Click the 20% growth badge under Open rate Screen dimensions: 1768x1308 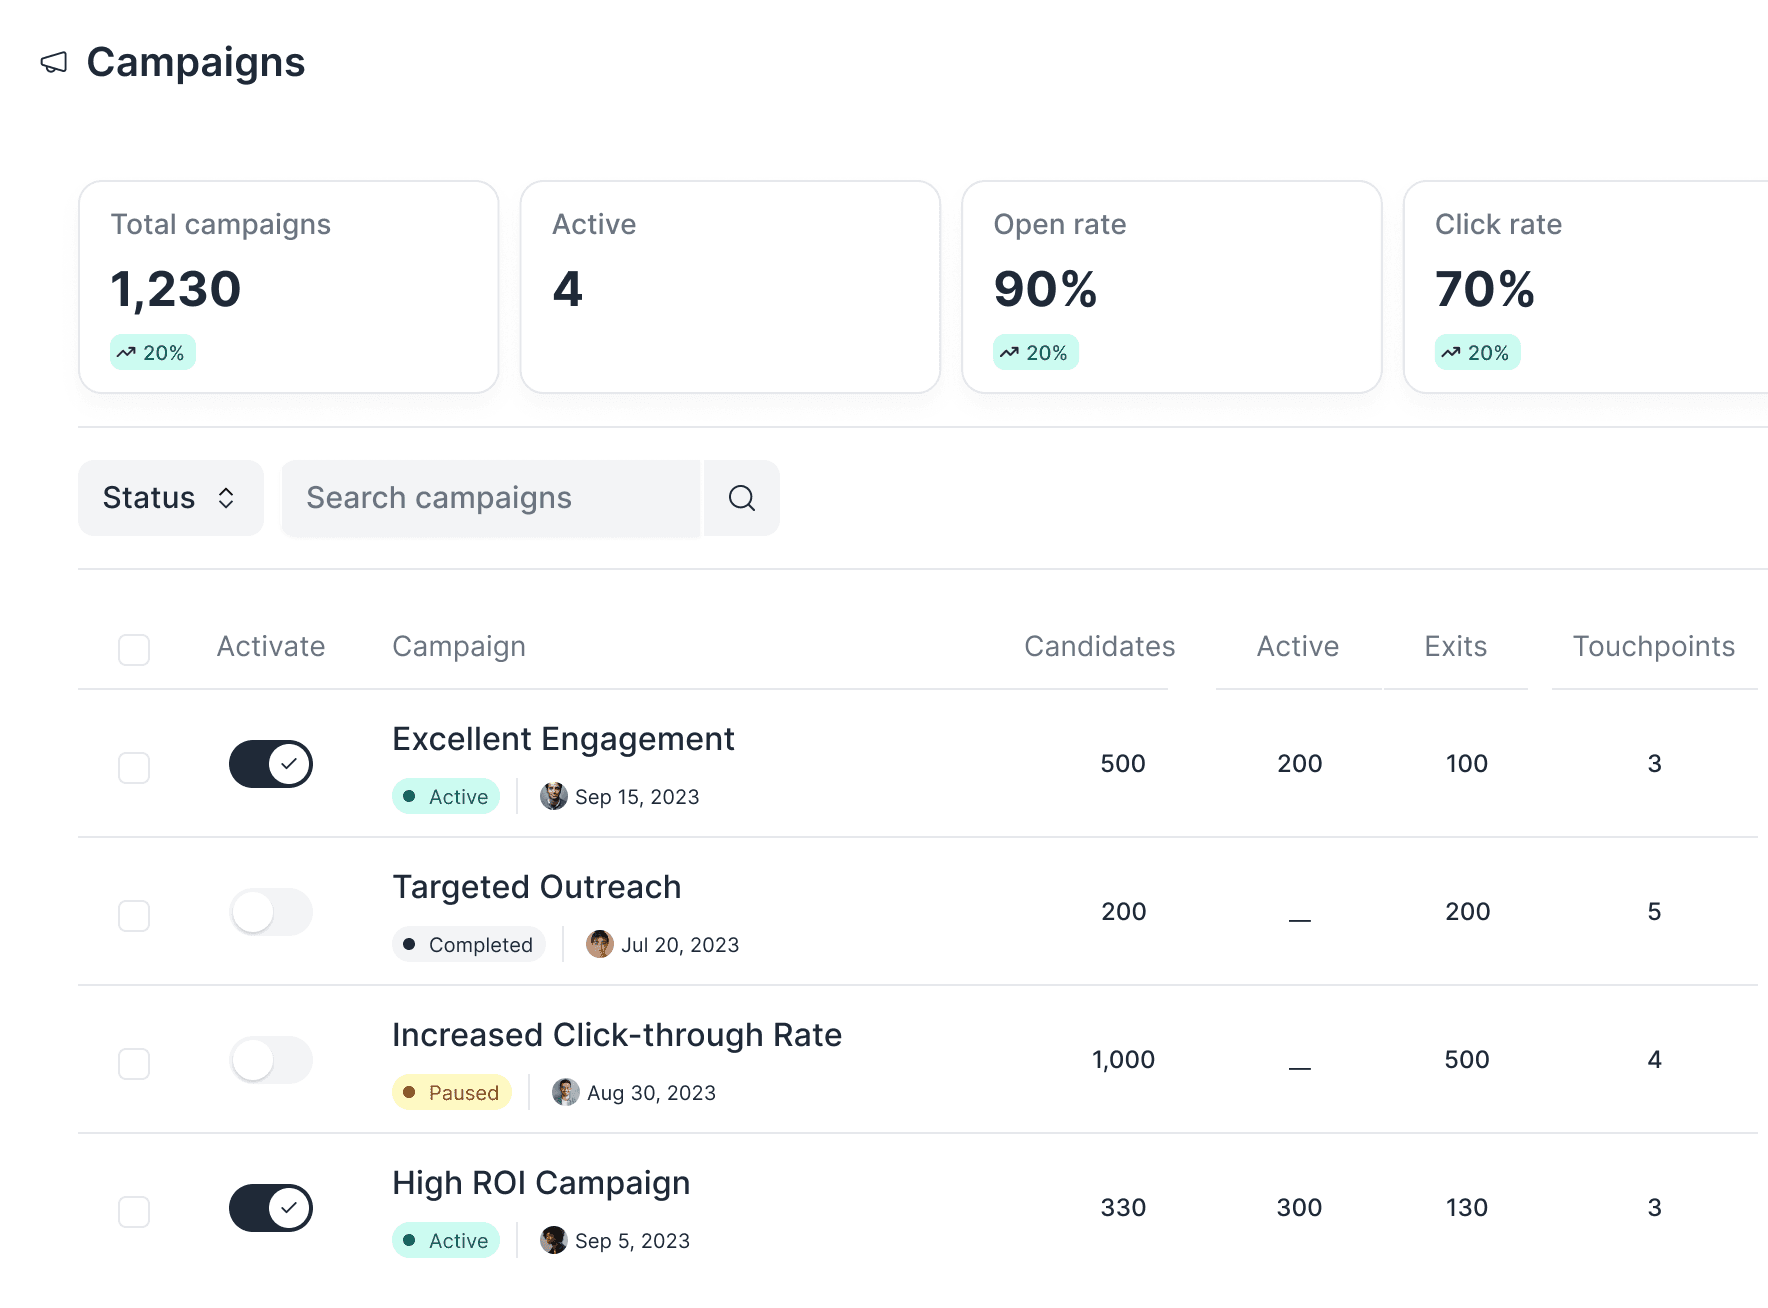point(1035,351)
